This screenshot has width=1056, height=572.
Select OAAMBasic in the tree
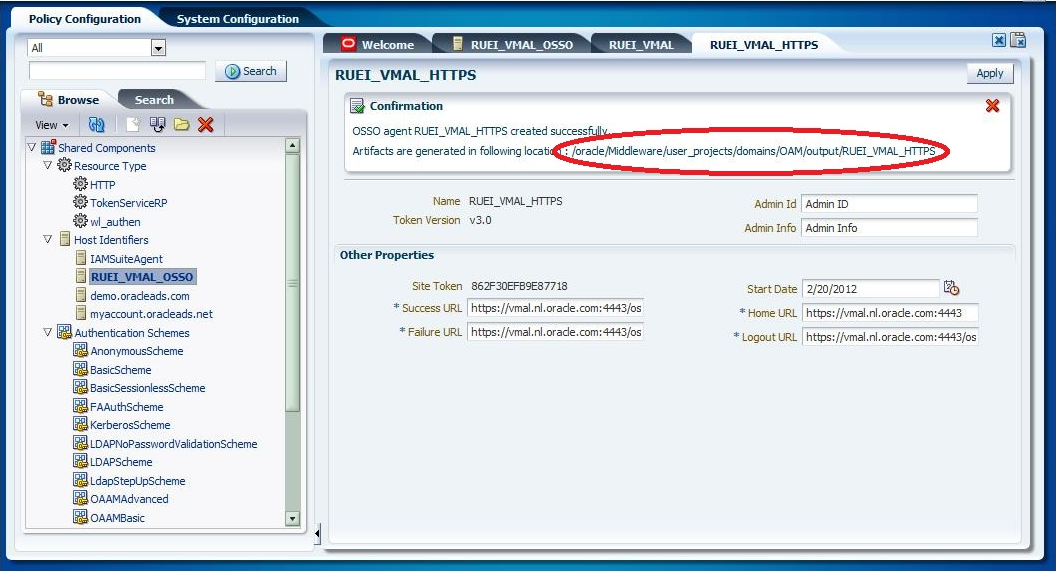coord(117,517)
